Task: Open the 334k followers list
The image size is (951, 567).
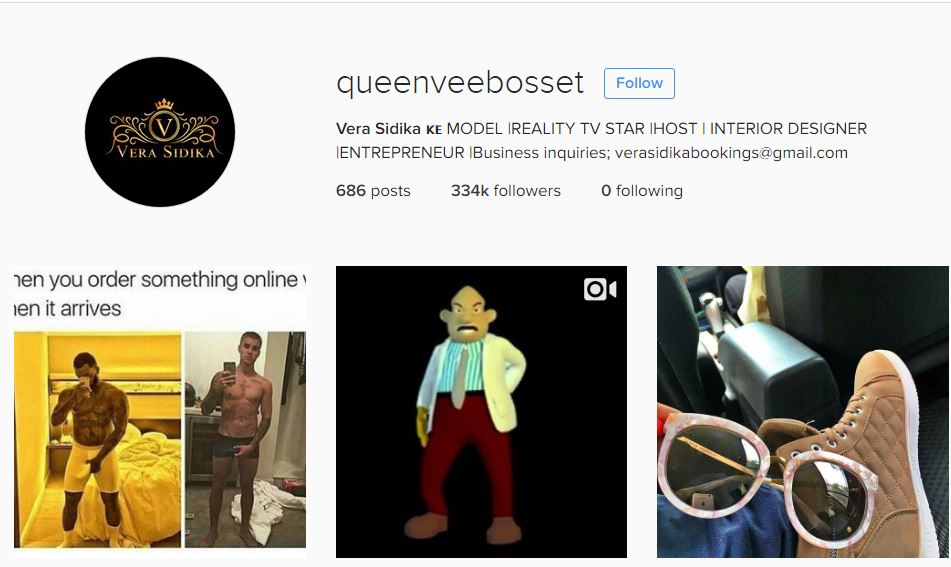Action: coord(505,190)
